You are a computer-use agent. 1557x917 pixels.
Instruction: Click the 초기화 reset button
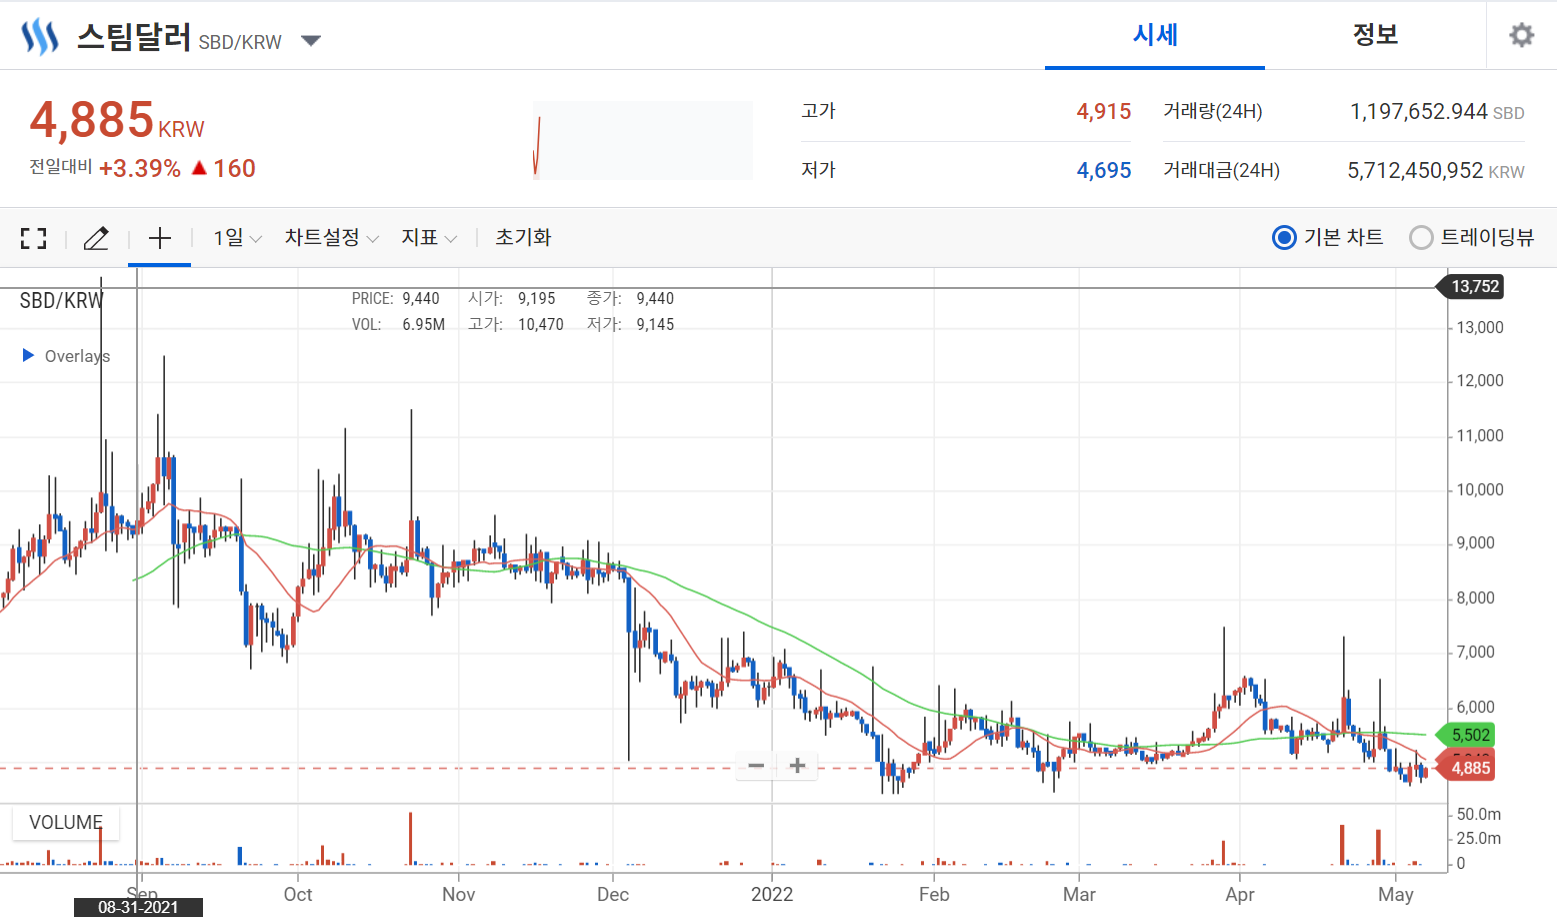point(523,238)
